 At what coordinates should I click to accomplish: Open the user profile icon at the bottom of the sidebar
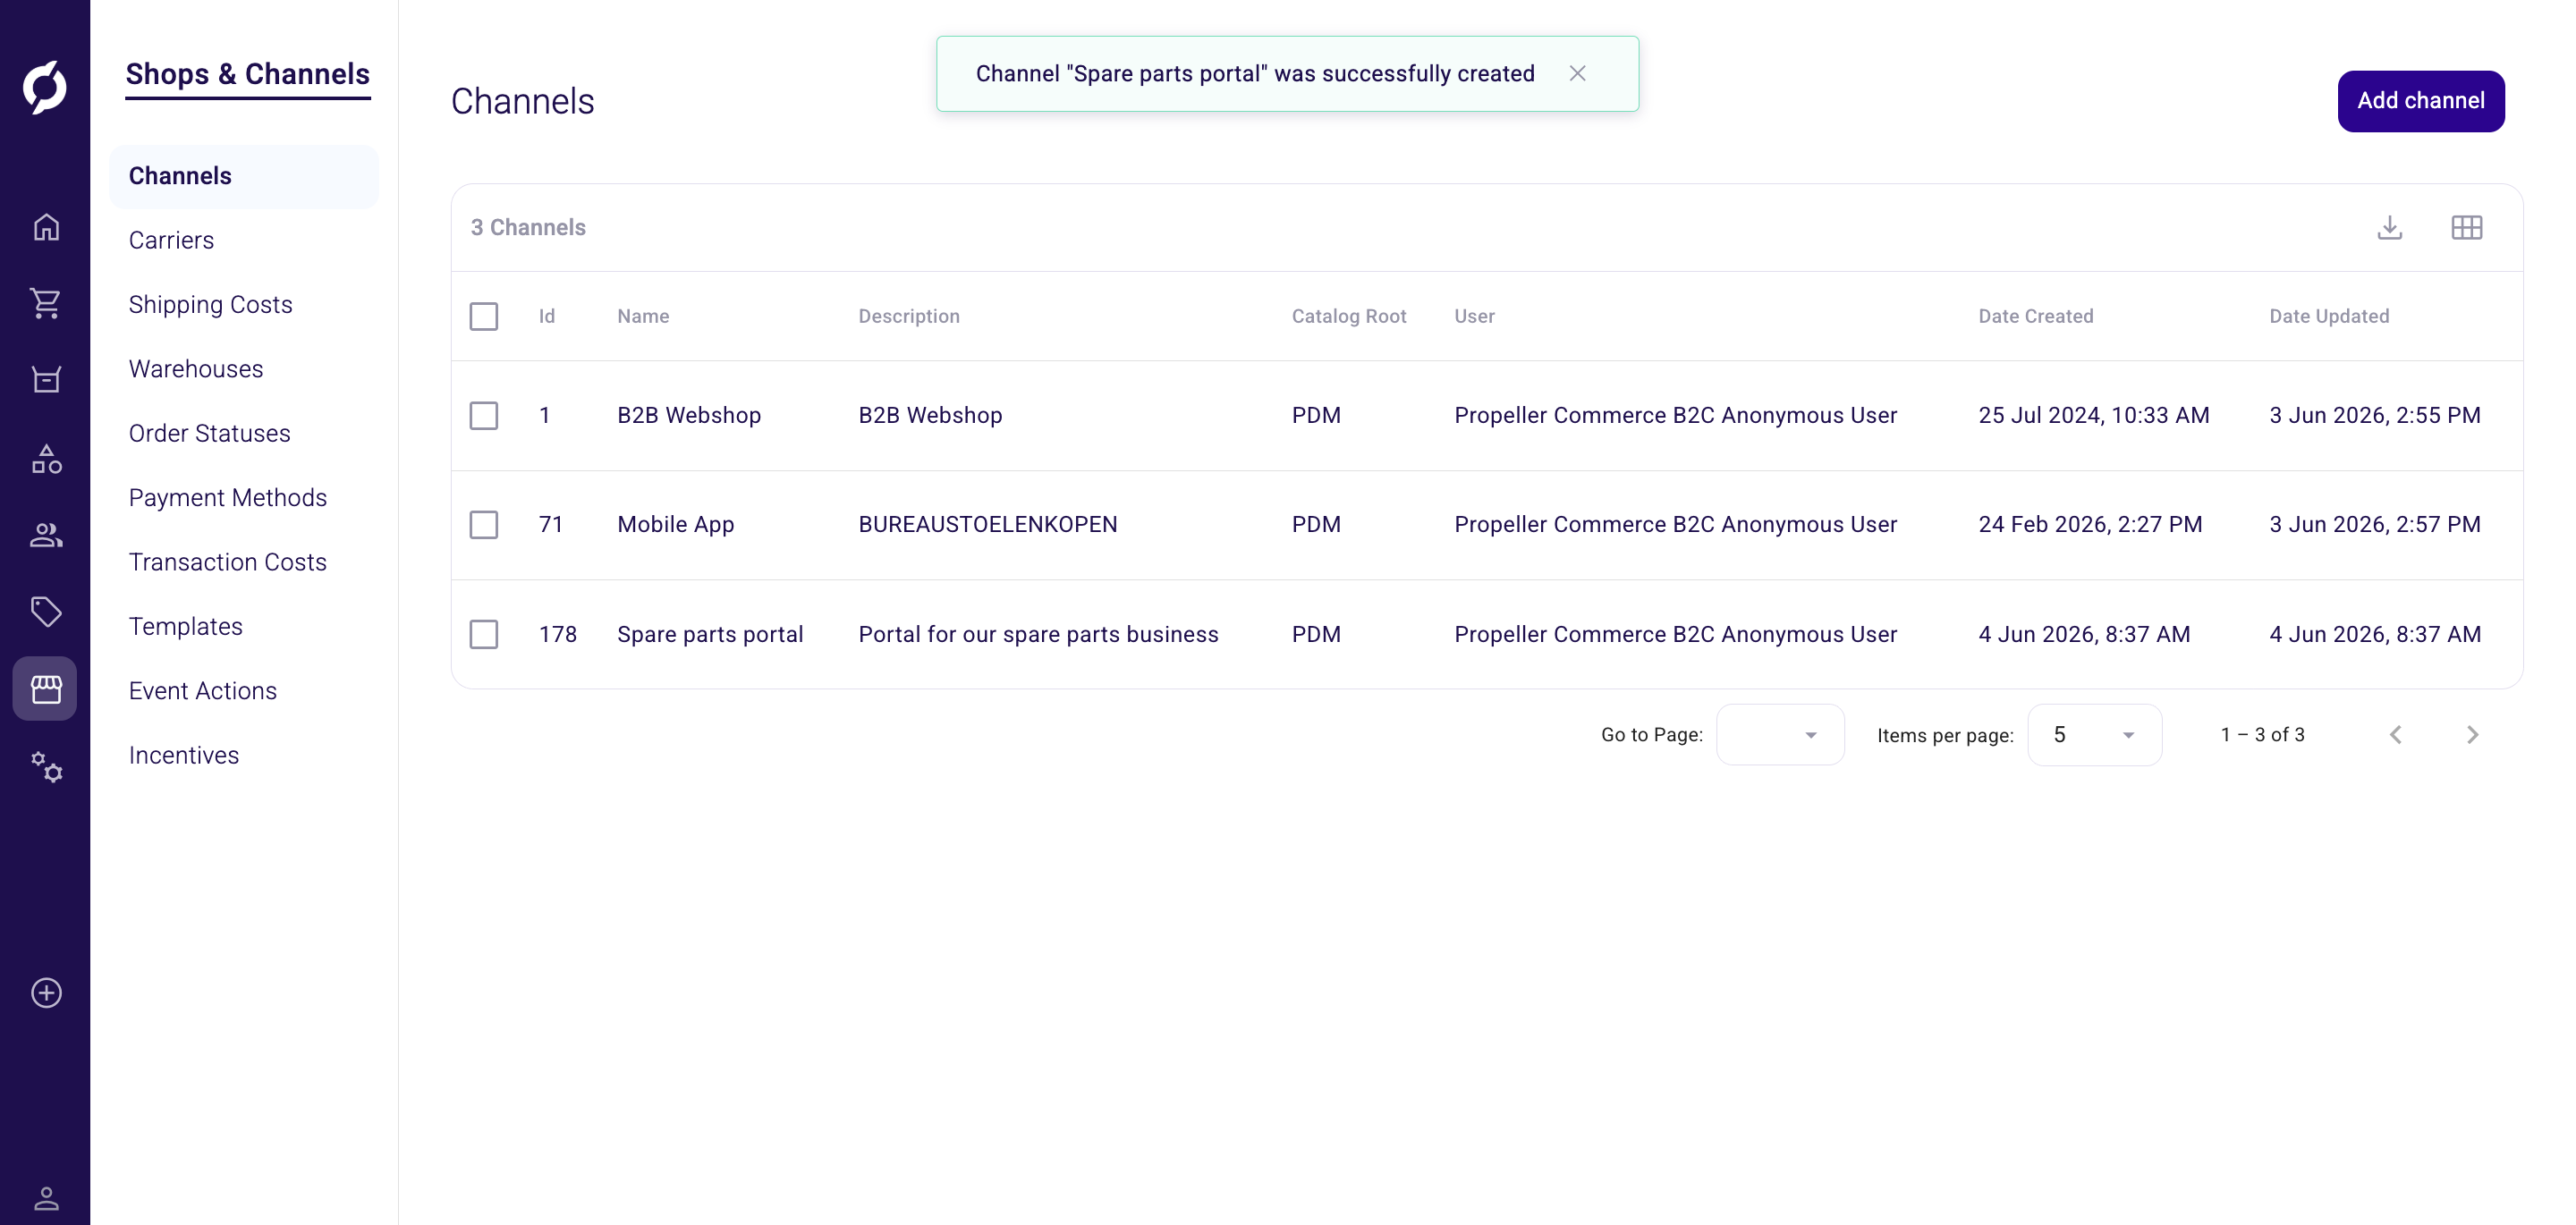coord(46,1197)
